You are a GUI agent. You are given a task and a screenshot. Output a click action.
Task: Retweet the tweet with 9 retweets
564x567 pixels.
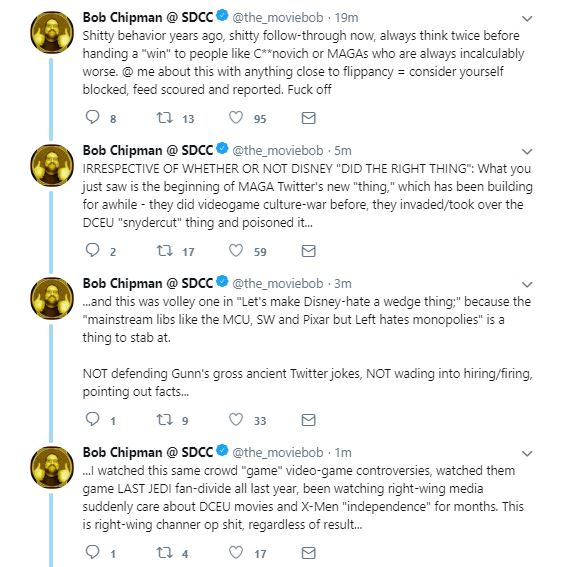point(164,419)
